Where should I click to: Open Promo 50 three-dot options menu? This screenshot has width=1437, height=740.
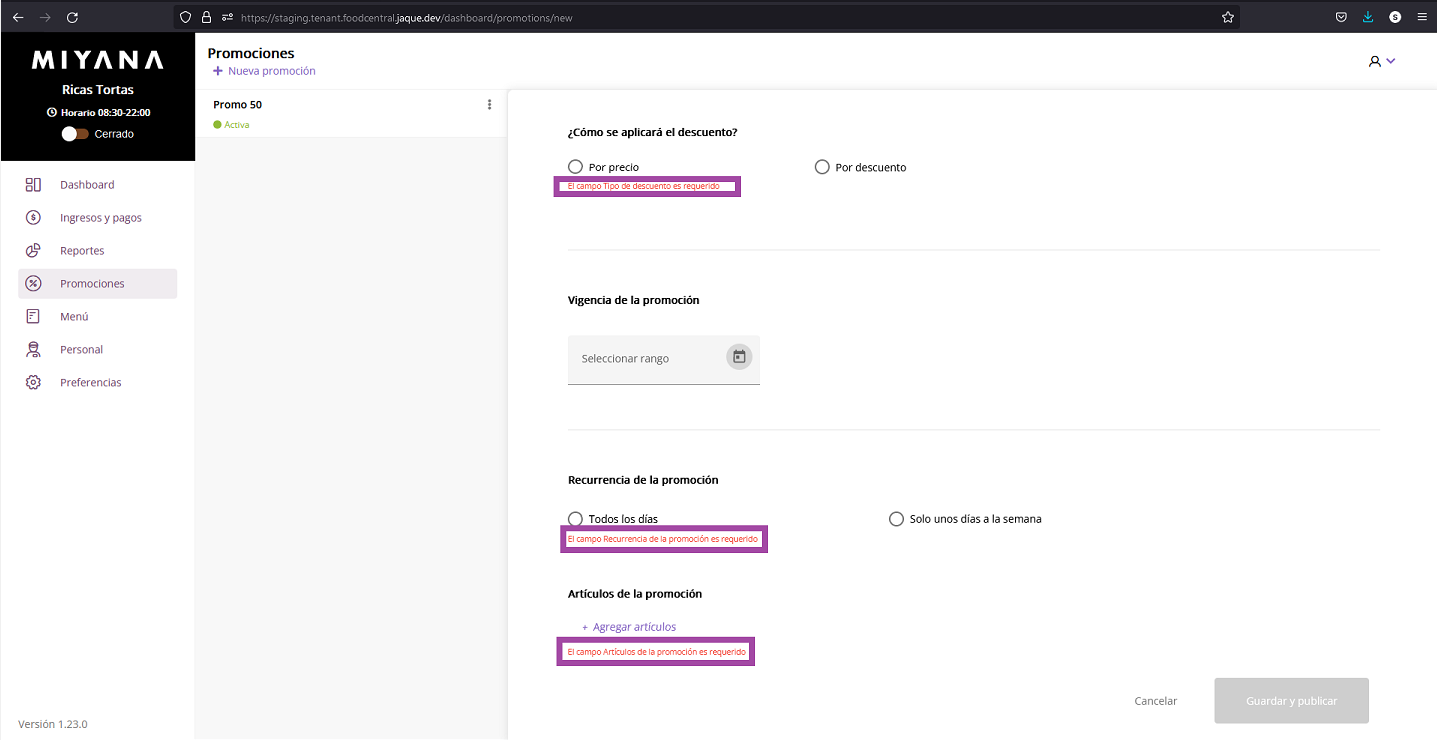tap(489, 104)
